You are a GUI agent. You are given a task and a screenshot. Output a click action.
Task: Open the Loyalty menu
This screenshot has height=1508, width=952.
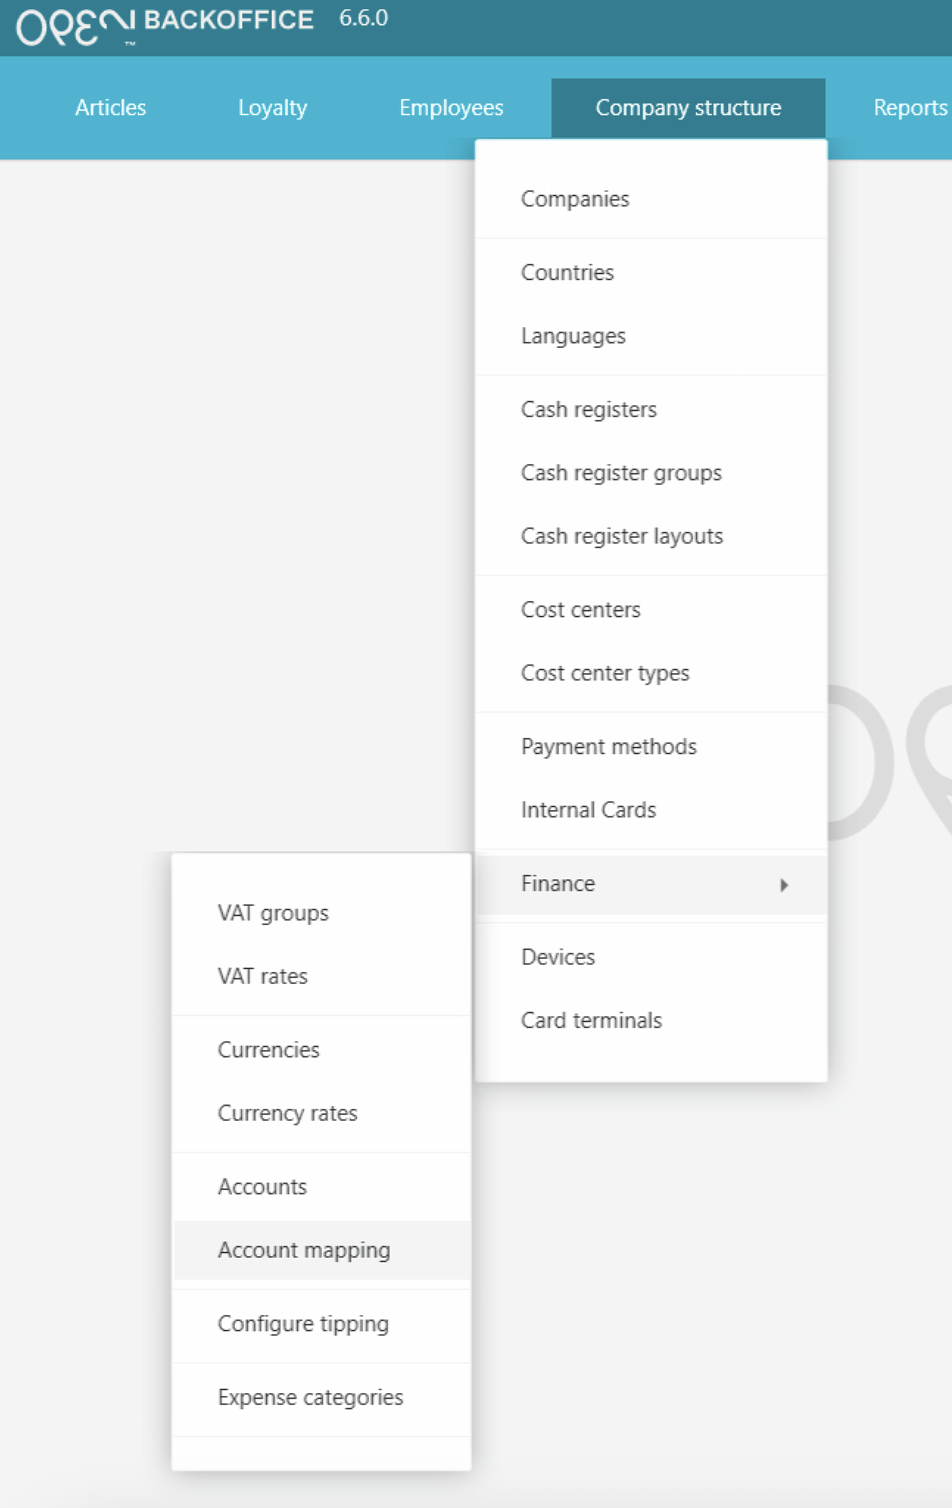coord(272,108)
